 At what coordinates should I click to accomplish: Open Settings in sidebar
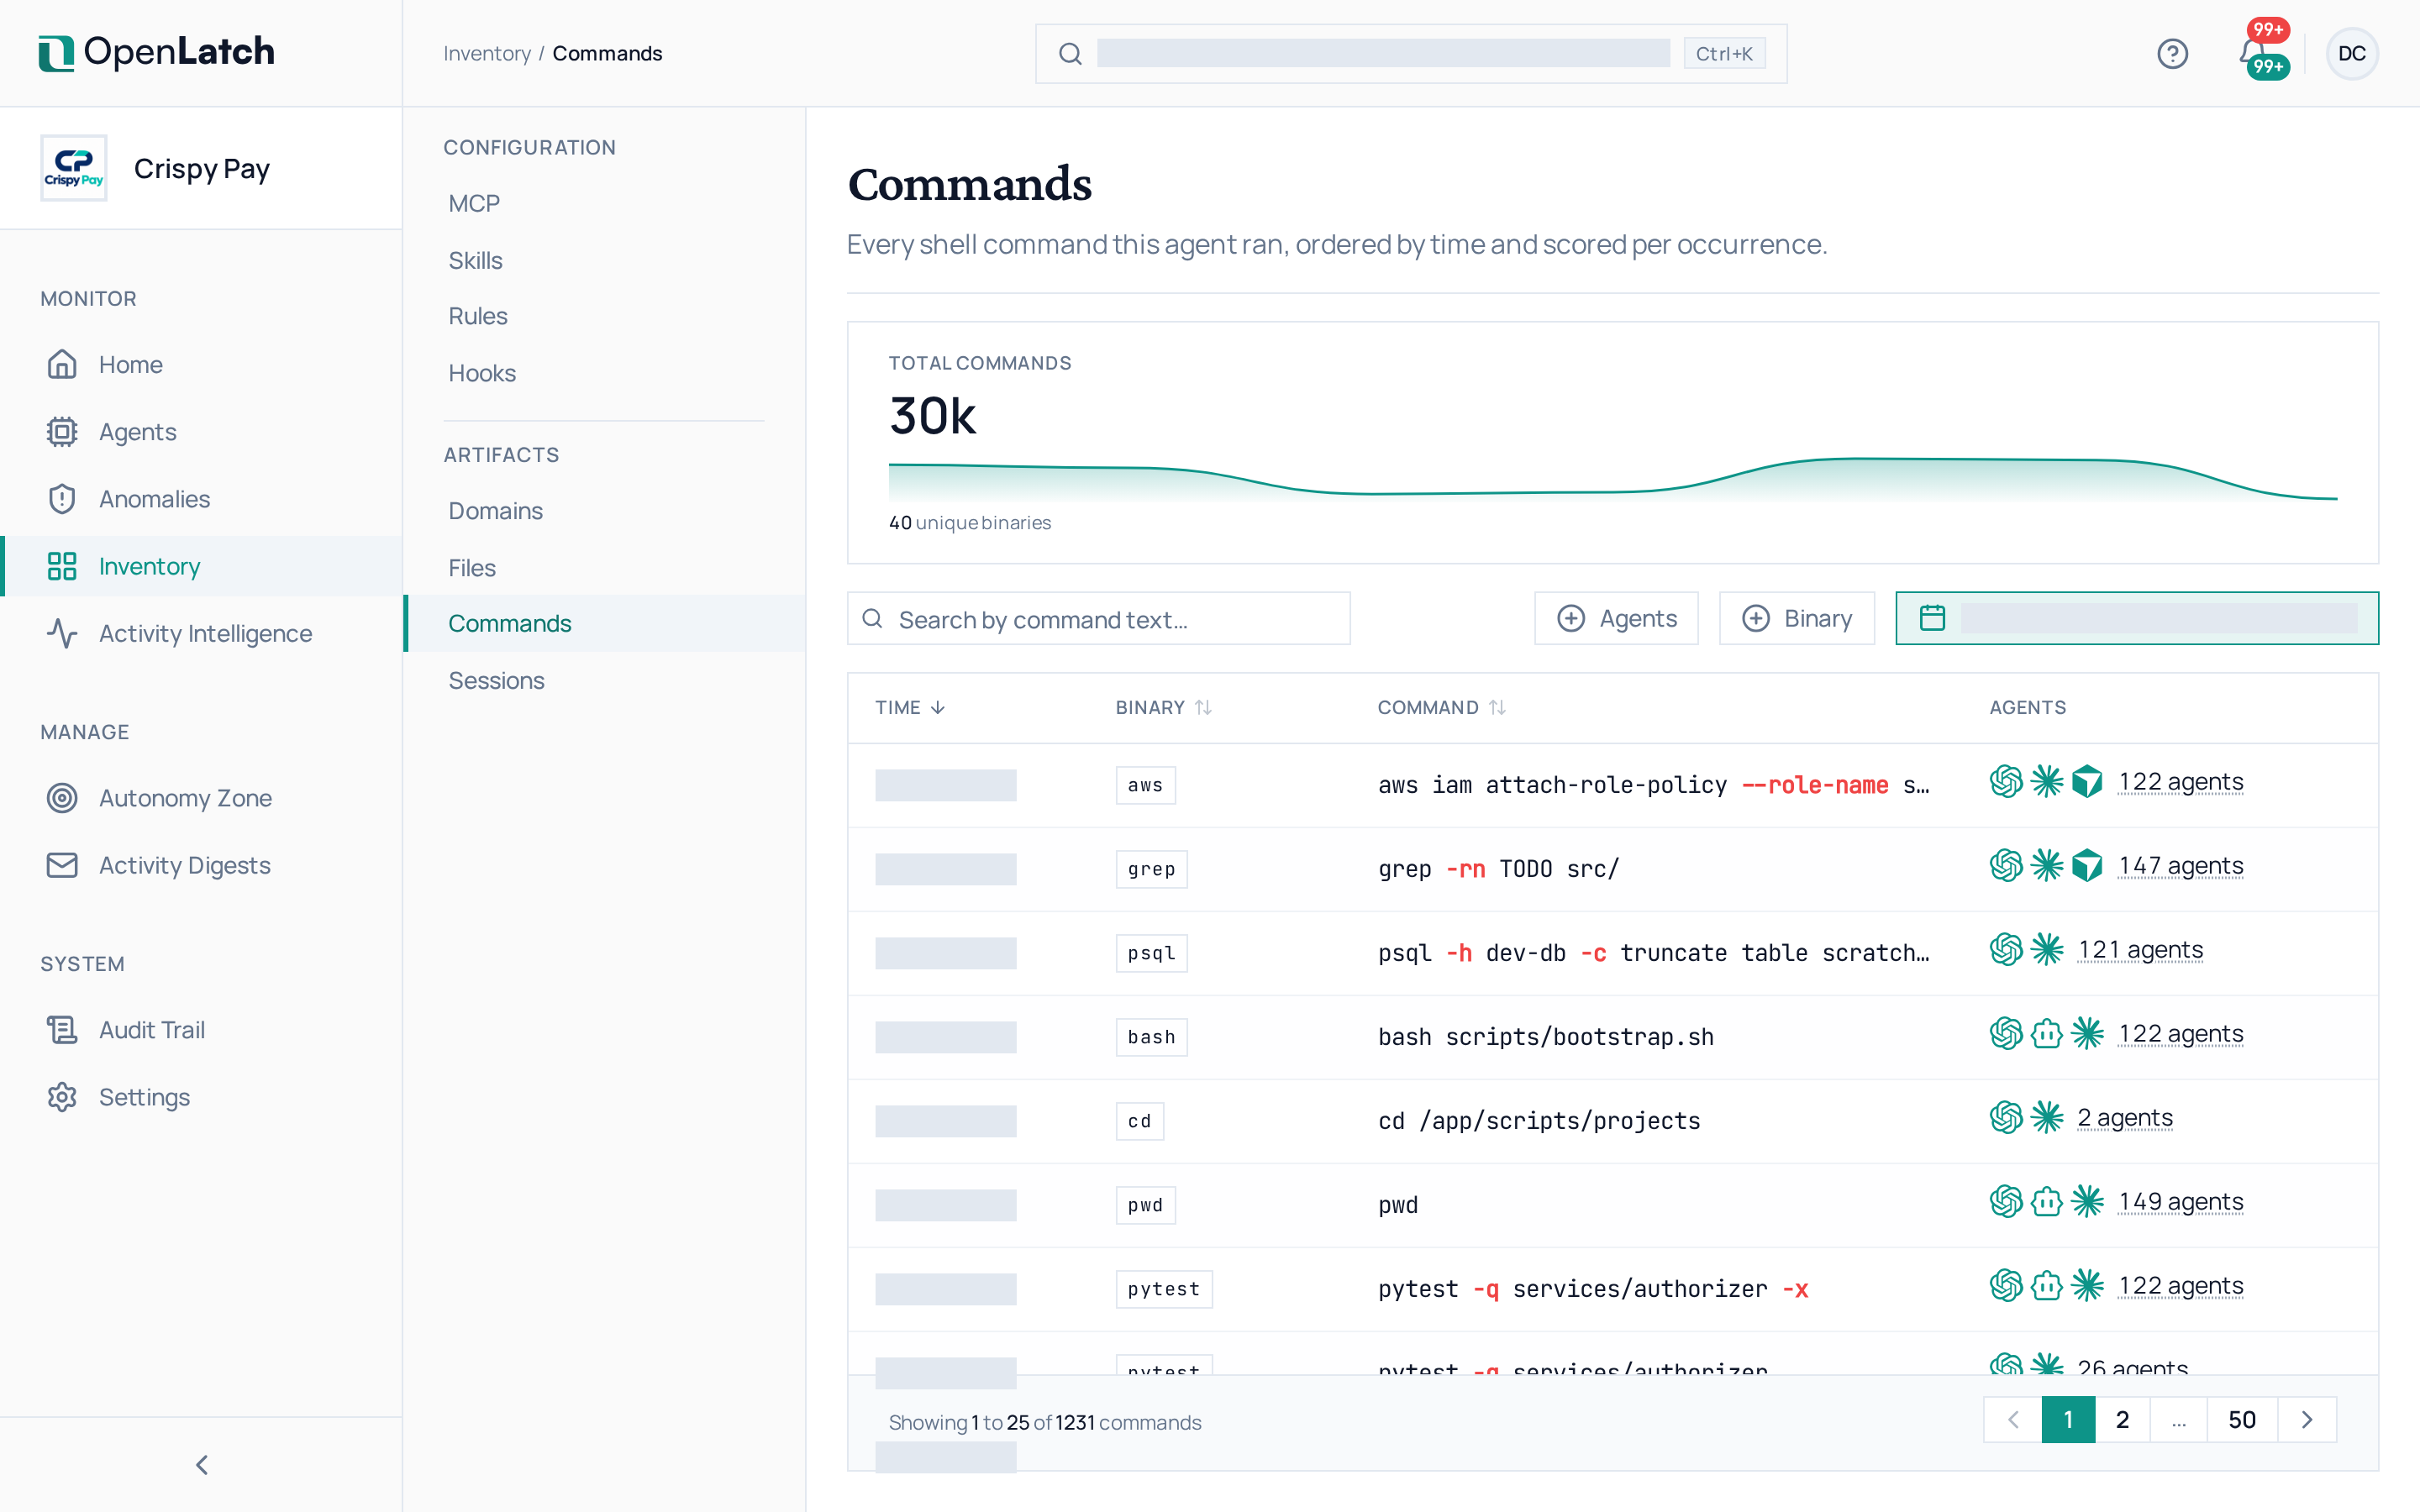[x=144, y=1096]
